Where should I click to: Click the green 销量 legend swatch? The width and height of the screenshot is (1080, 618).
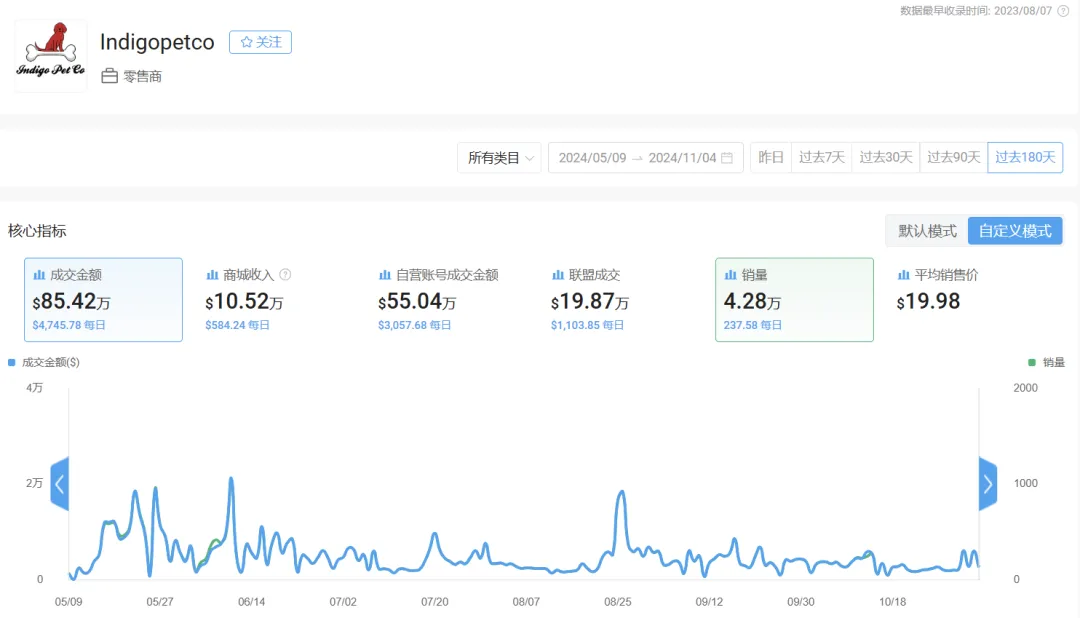tap(1032, 362)
